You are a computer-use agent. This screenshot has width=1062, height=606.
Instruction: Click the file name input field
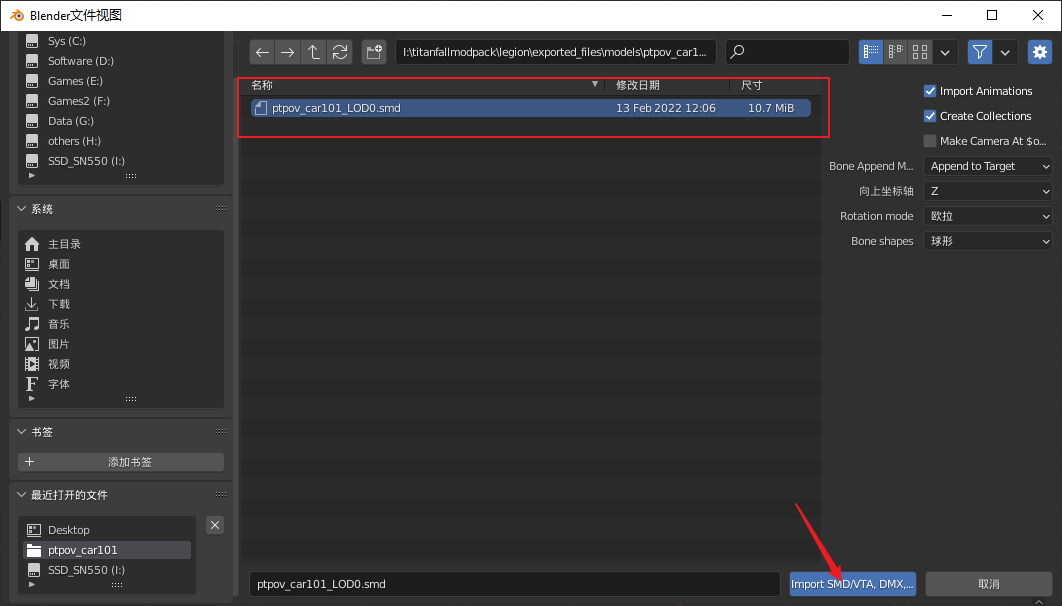coord(515,584)
